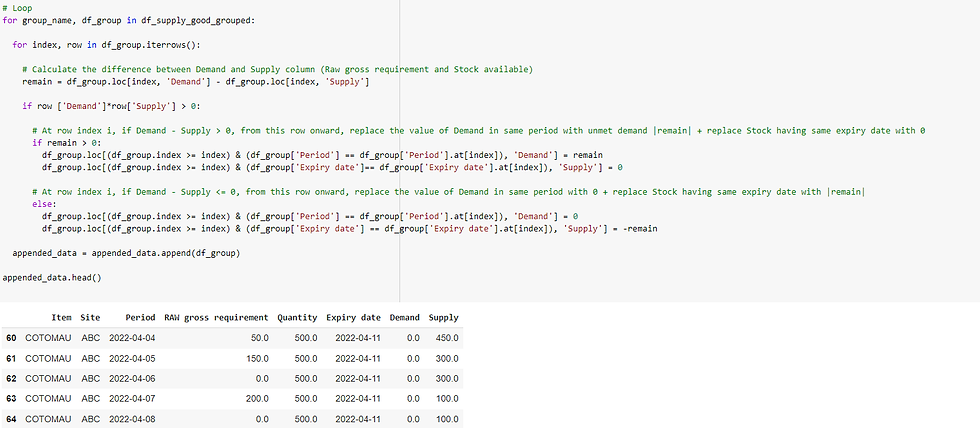Click the Demand '0.0' cell in row 63
The width and height of the screenshot is (980, 428).
413,399
